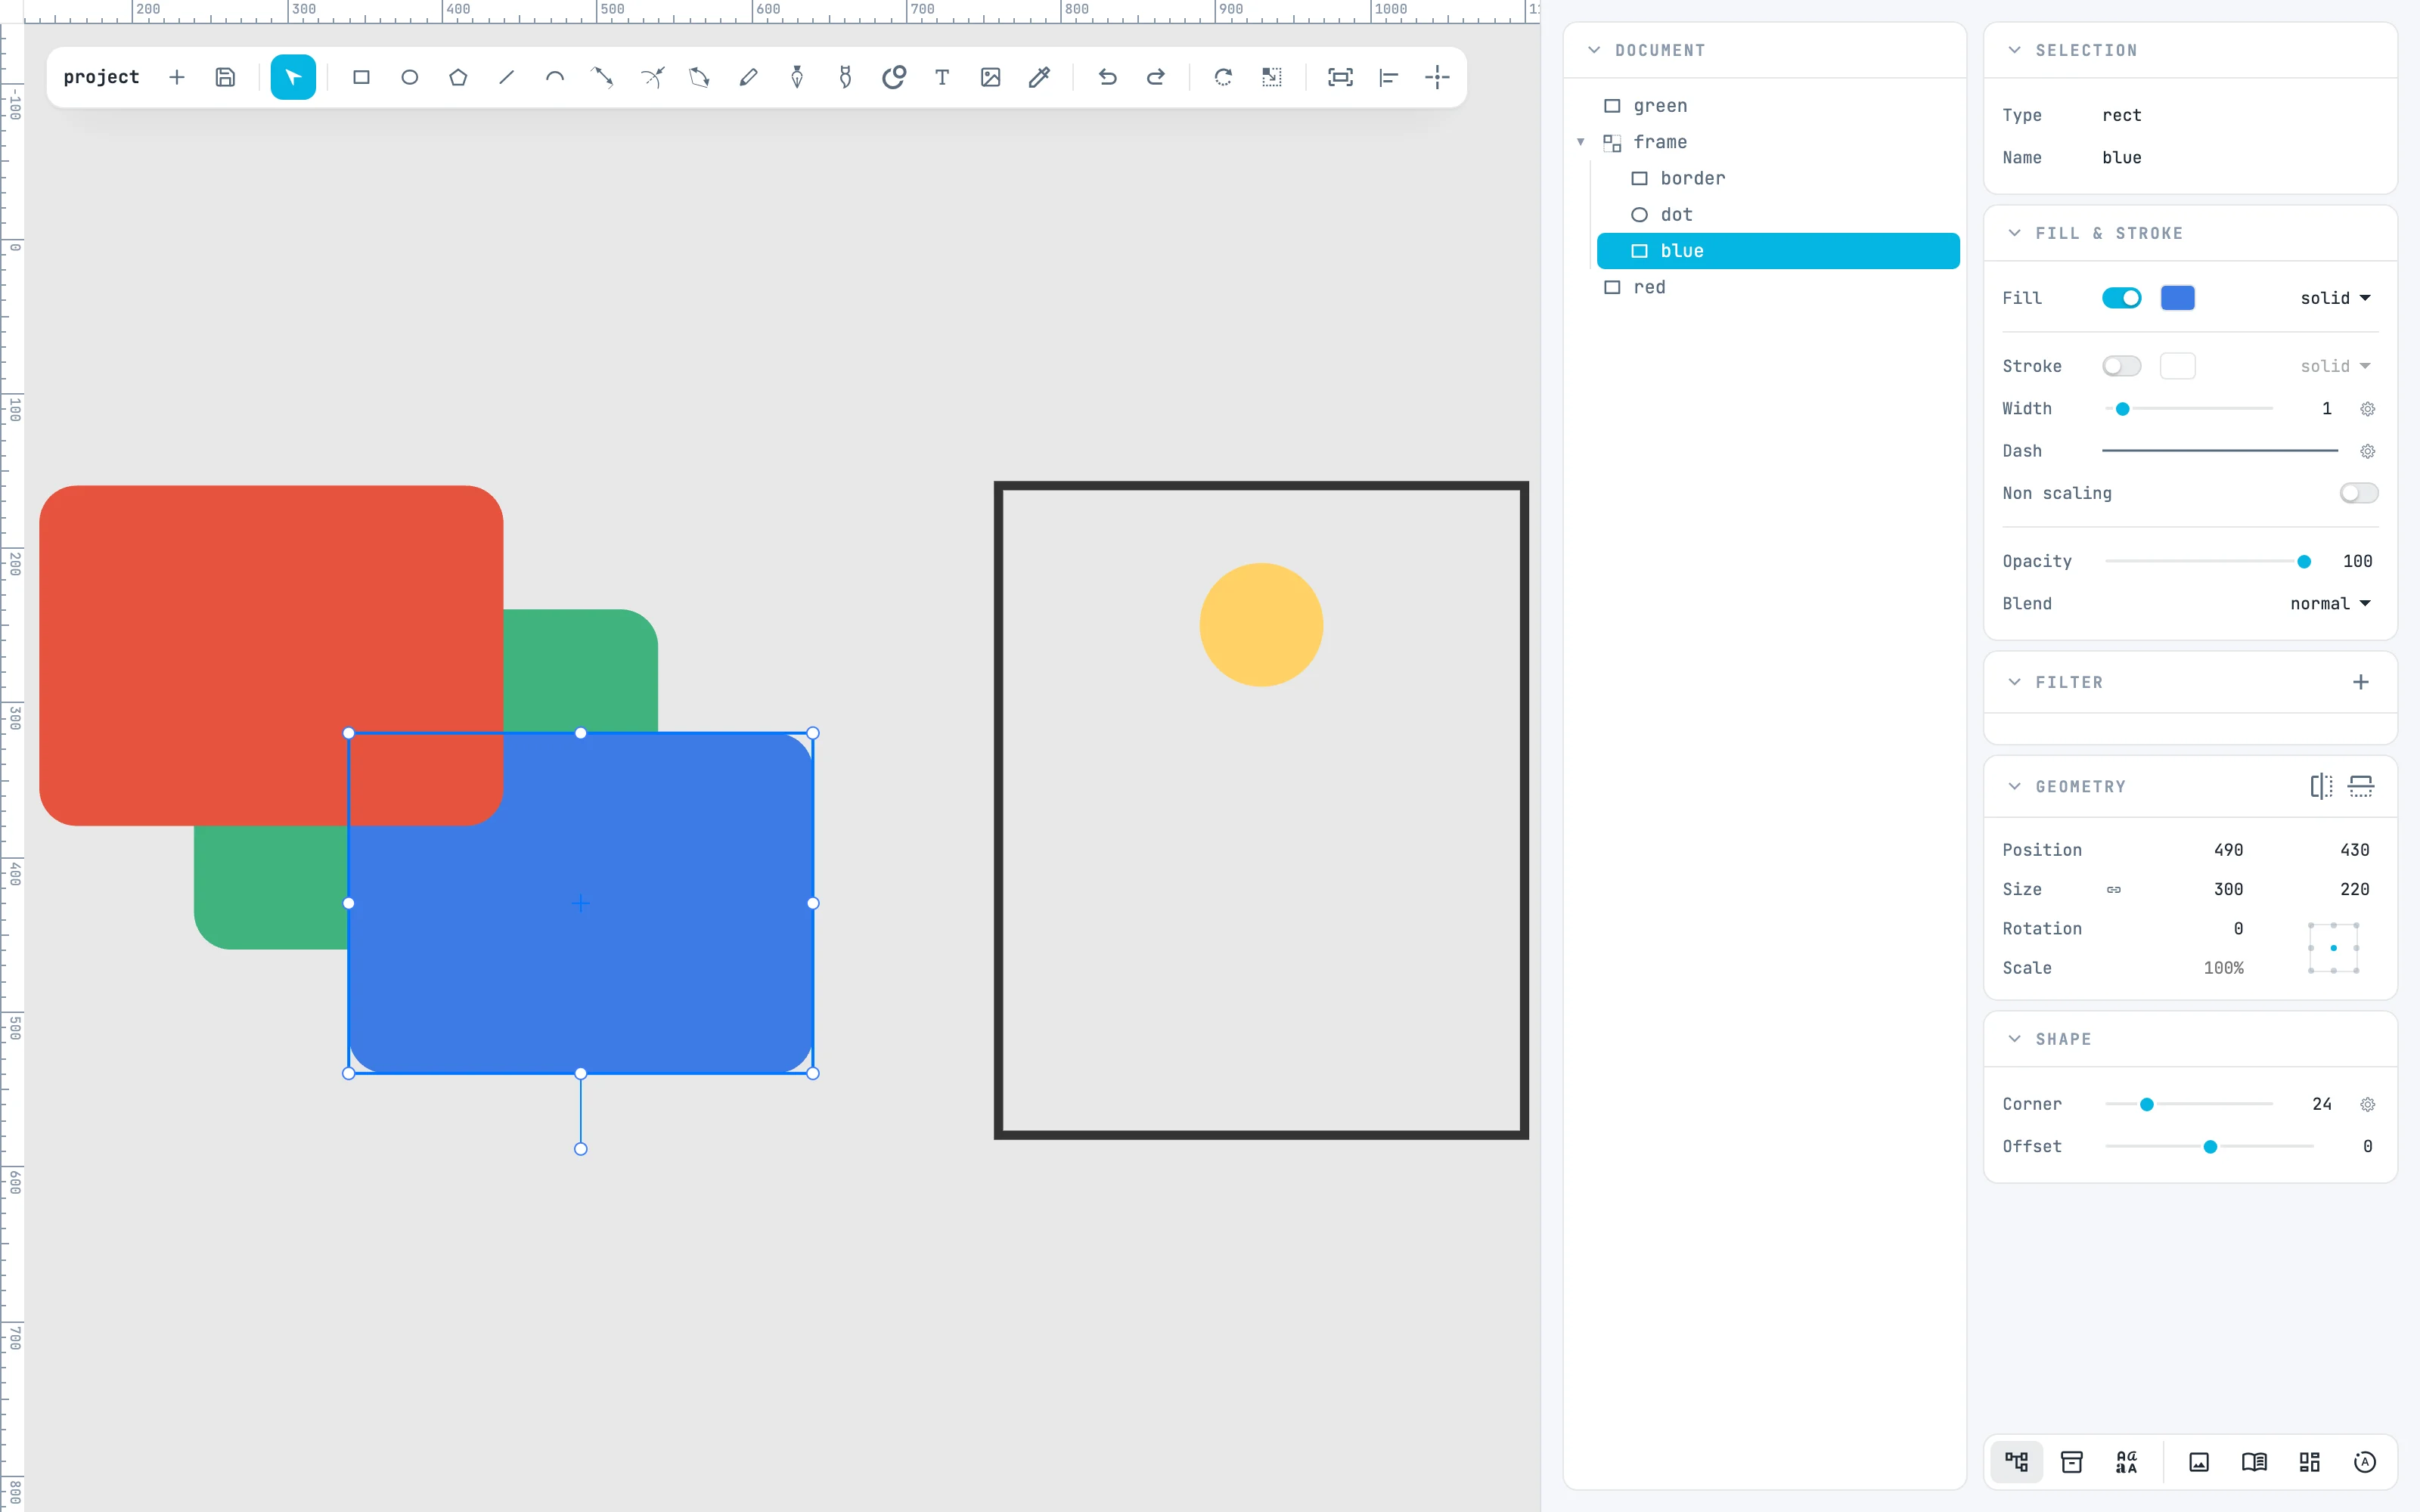Image resolution: width=2420 pixels, height=1512 pixels.
Task: Activate the pointer selection tool
Action: (x=293, y=77)
